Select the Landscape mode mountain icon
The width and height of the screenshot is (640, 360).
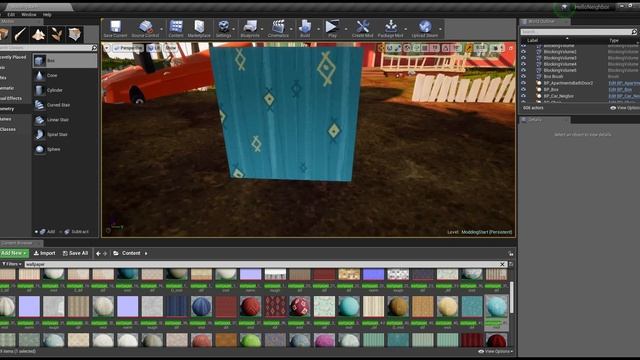(x=39, y=34)
